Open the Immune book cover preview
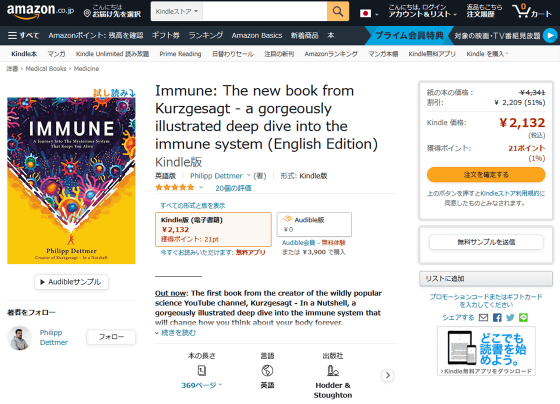Screen dimensions: 560x404 click(x=71, y=180)
